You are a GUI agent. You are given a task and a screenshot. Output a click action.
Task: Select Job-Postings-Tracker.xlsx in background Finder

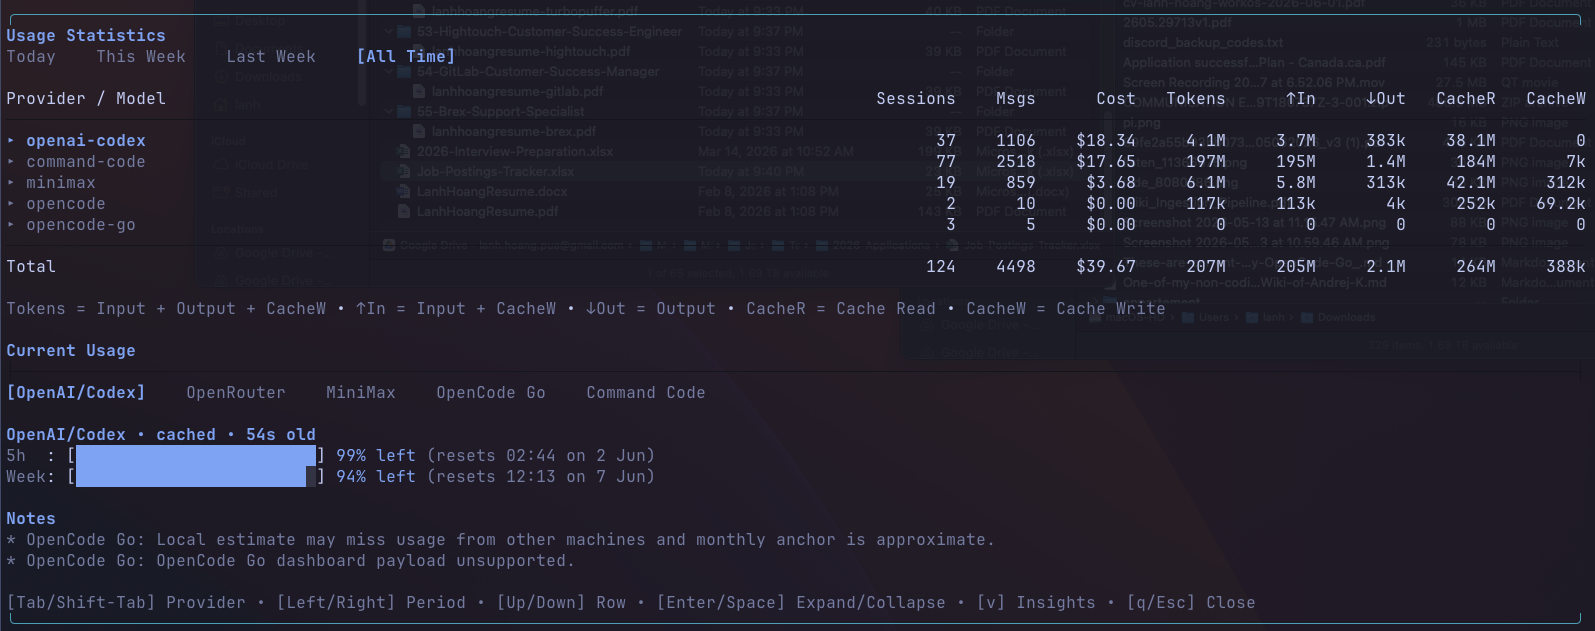point(495,171)
